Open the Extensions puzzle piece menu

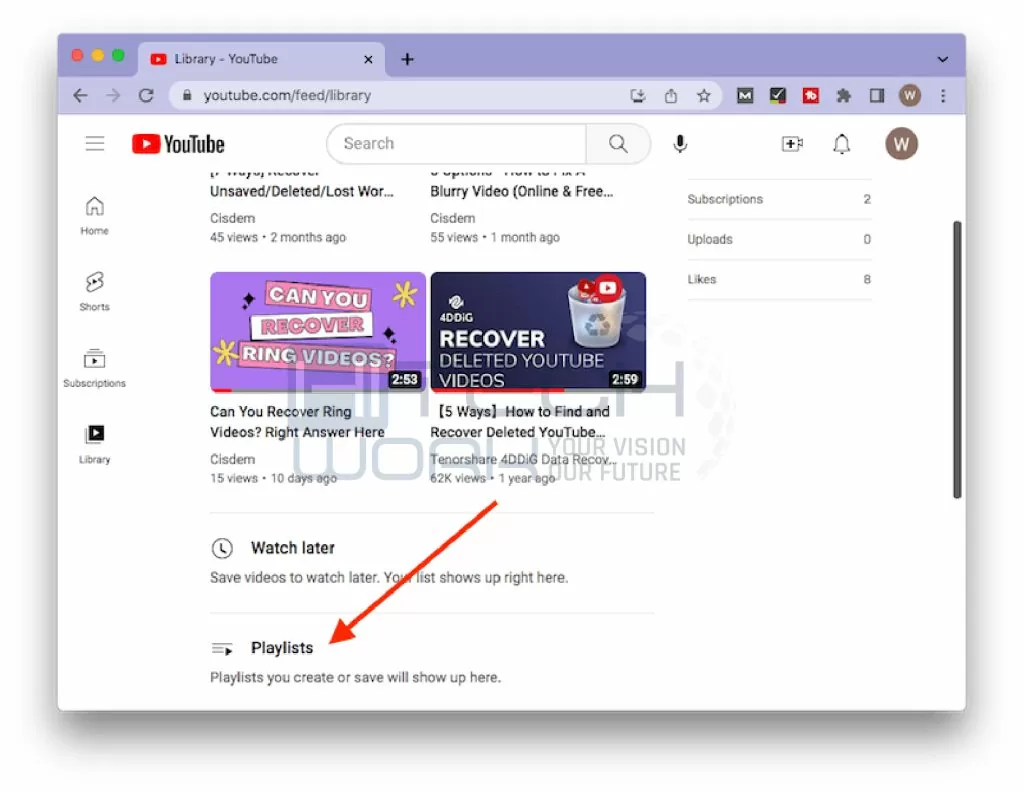(844, 96)
